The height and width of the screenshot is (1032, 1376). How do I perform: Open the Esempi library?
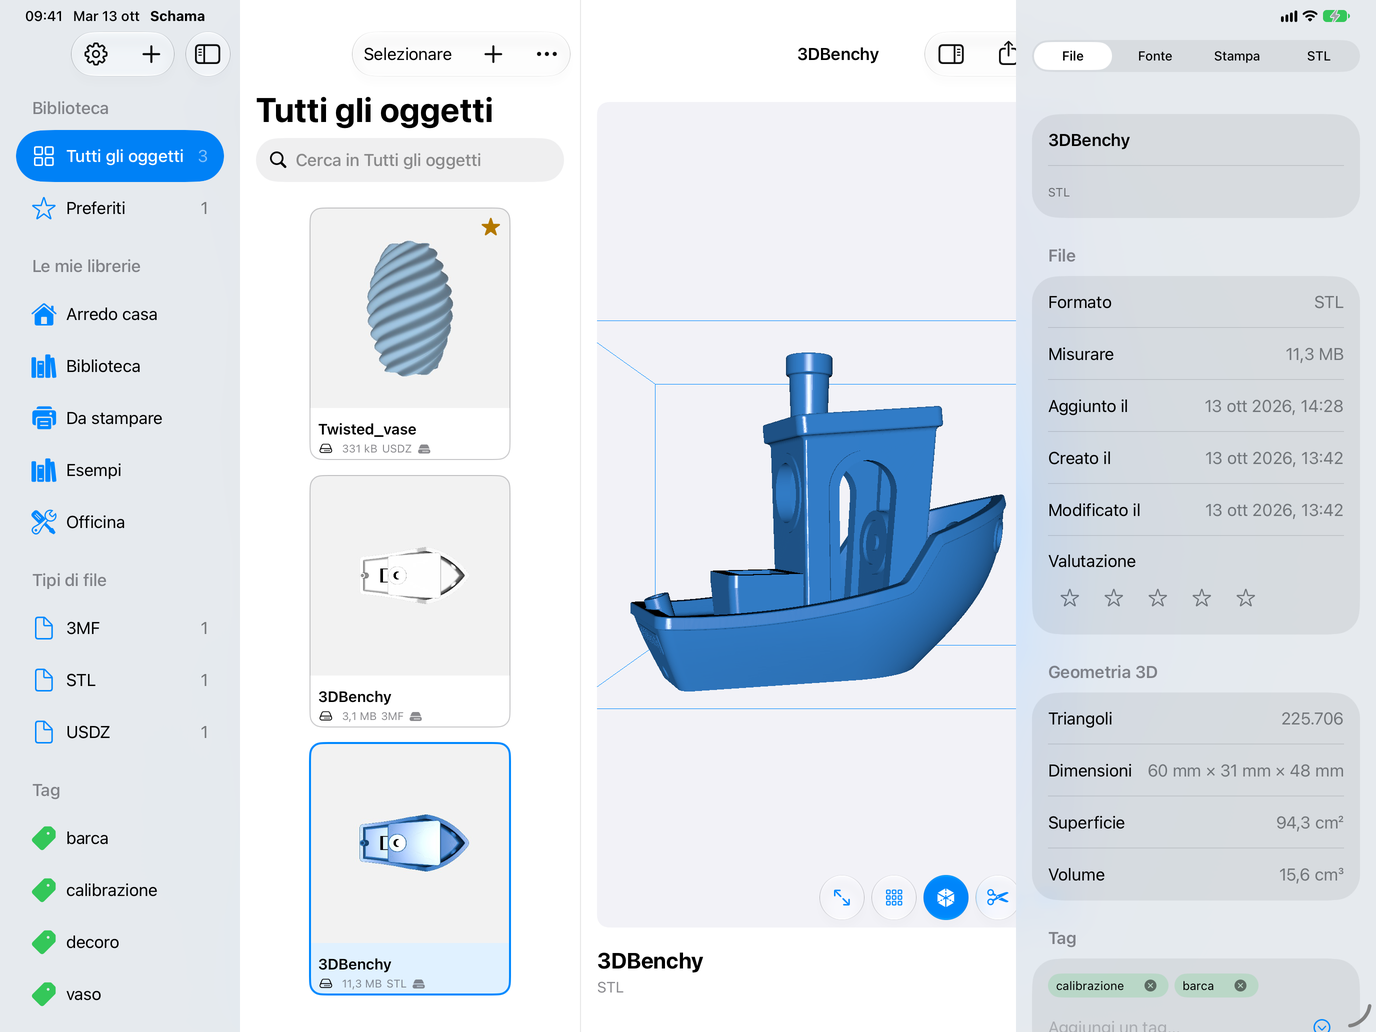(120, 470)
